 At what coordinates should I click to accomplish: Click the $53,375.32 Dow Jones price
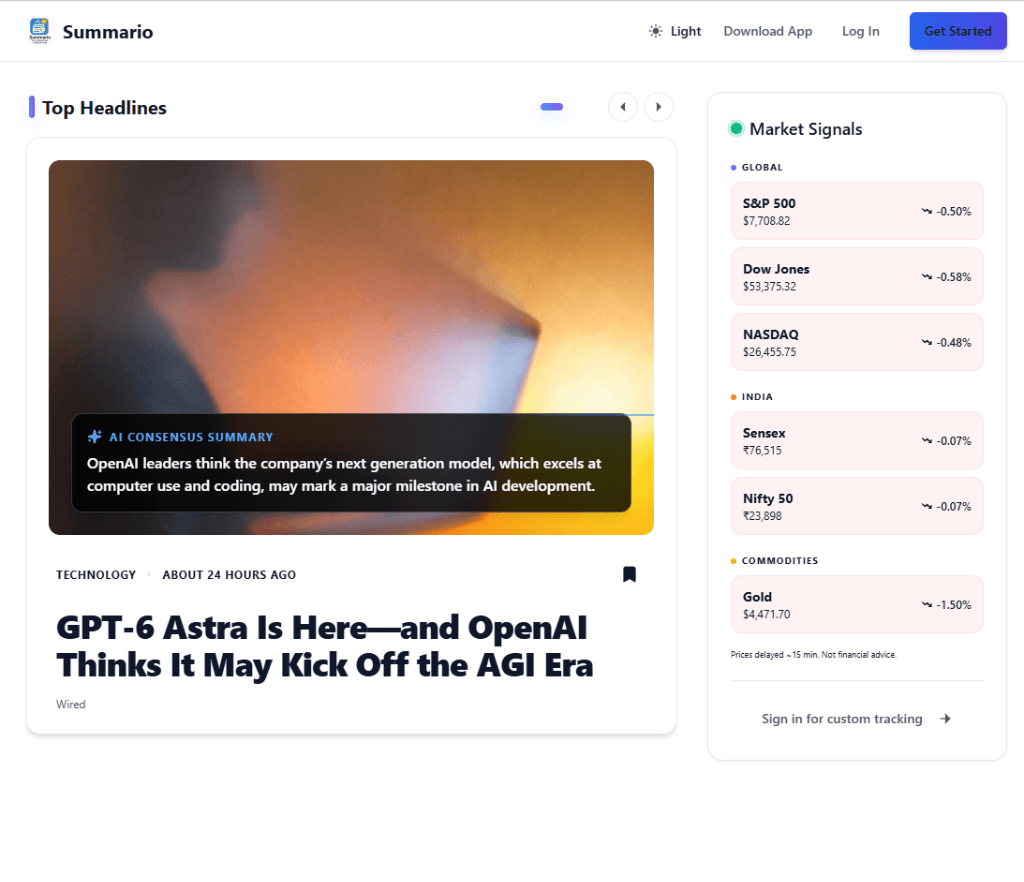click(769, 287)
